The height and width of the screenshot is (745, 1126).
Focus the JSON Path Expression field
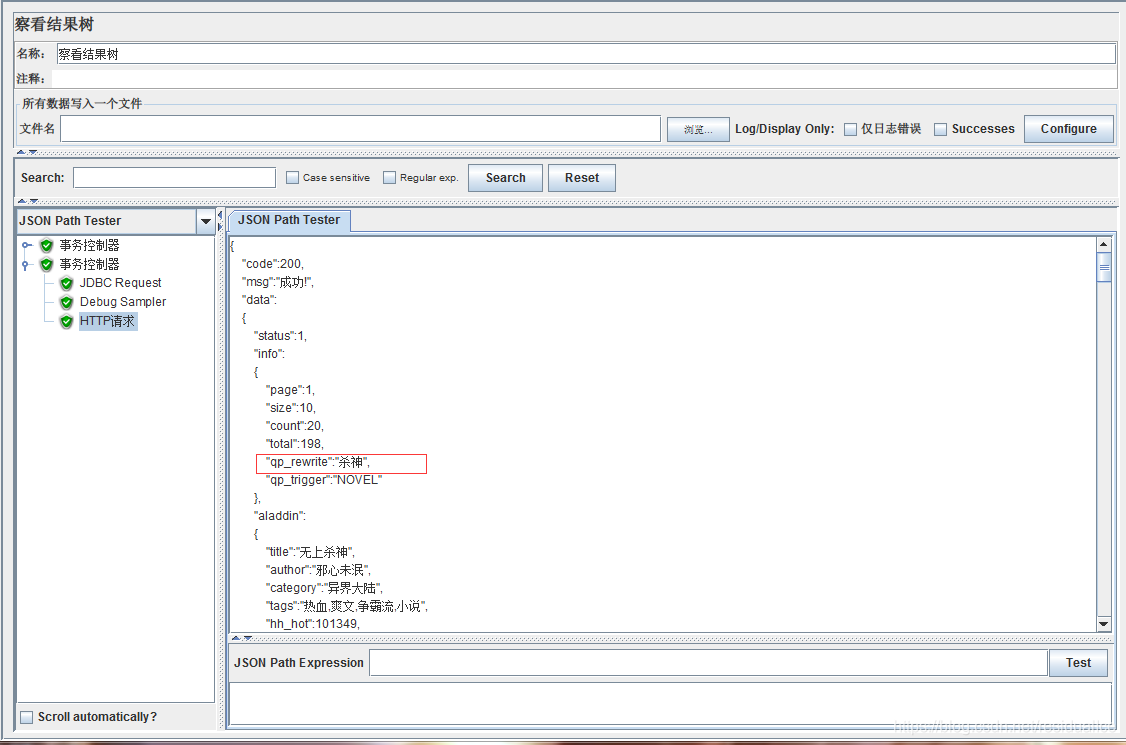click(708, 662)
